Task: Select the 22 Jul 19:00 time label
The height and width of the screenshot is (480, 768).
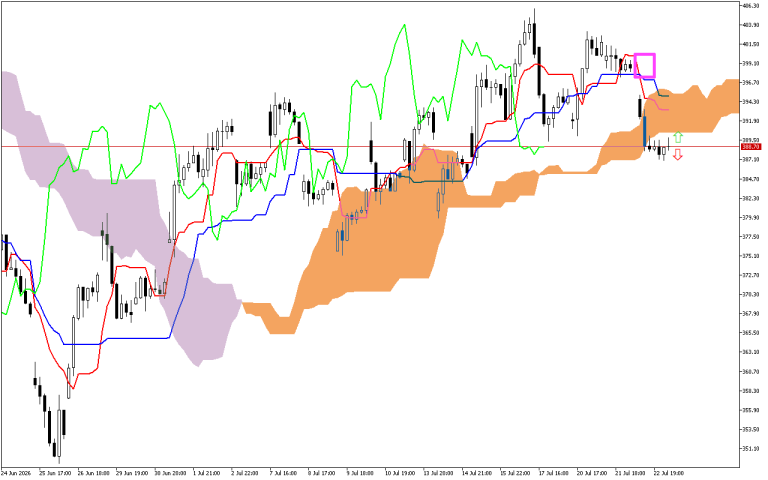Action: (x=667, y=473)
